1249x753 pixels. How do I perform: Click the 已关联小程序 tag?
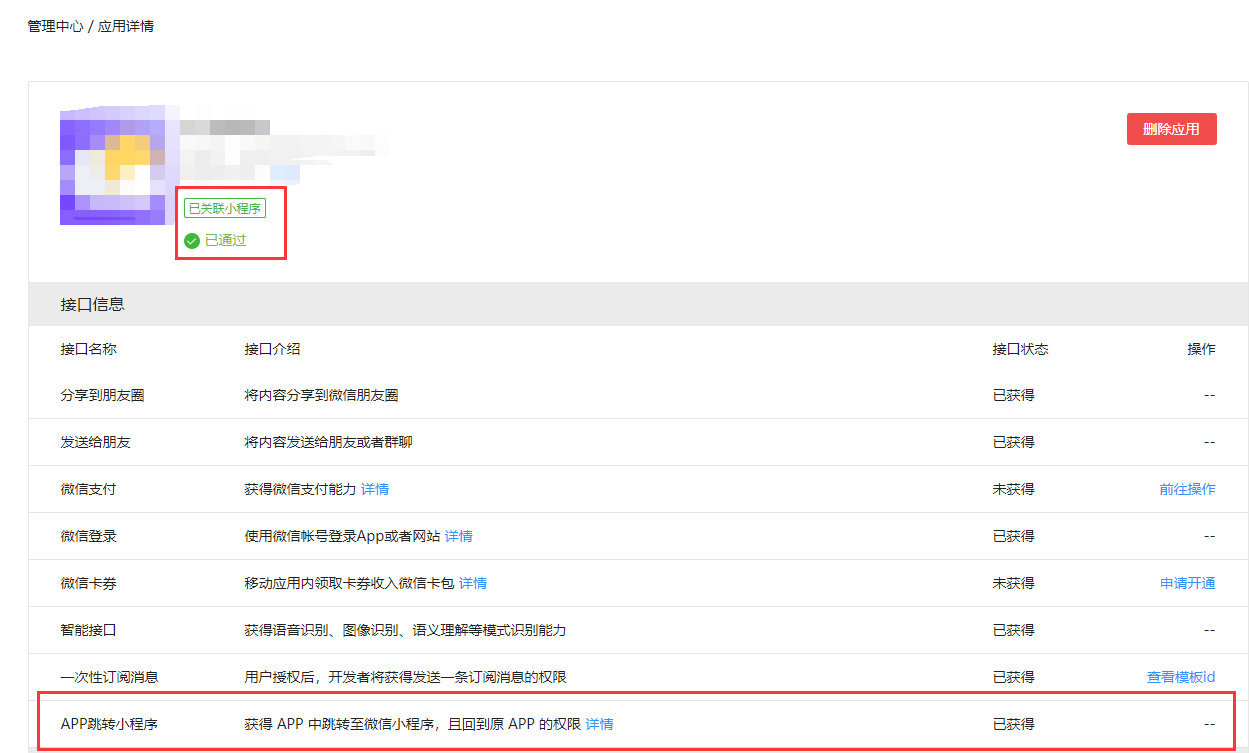[x=225, y=208]
